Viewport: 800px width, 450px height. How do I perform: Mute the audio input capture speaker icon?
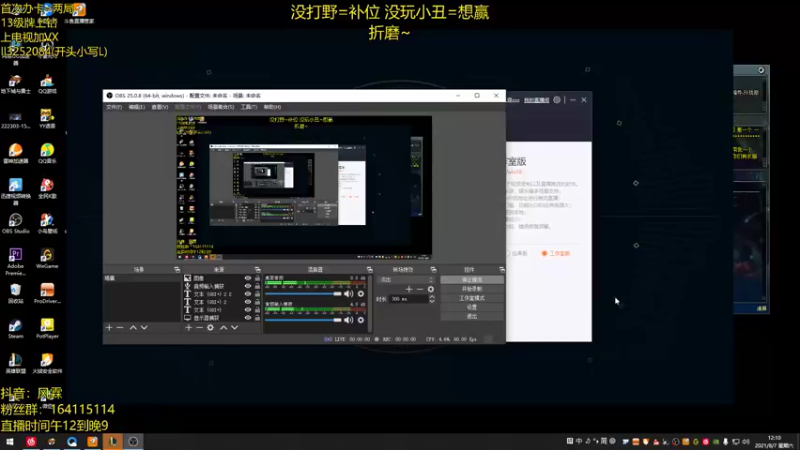pos(348,320)
